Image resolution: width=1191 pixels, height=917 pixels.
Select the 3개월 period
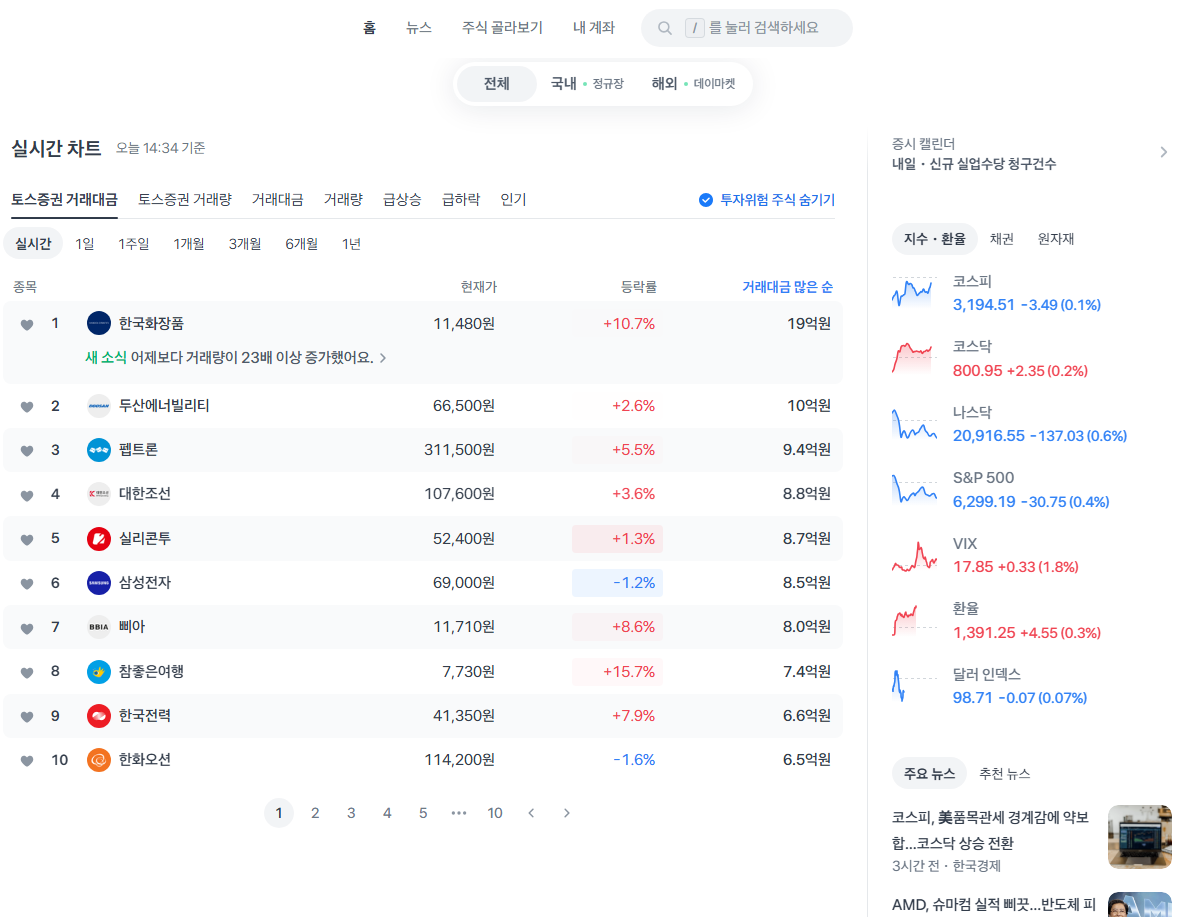pos(245,244)
